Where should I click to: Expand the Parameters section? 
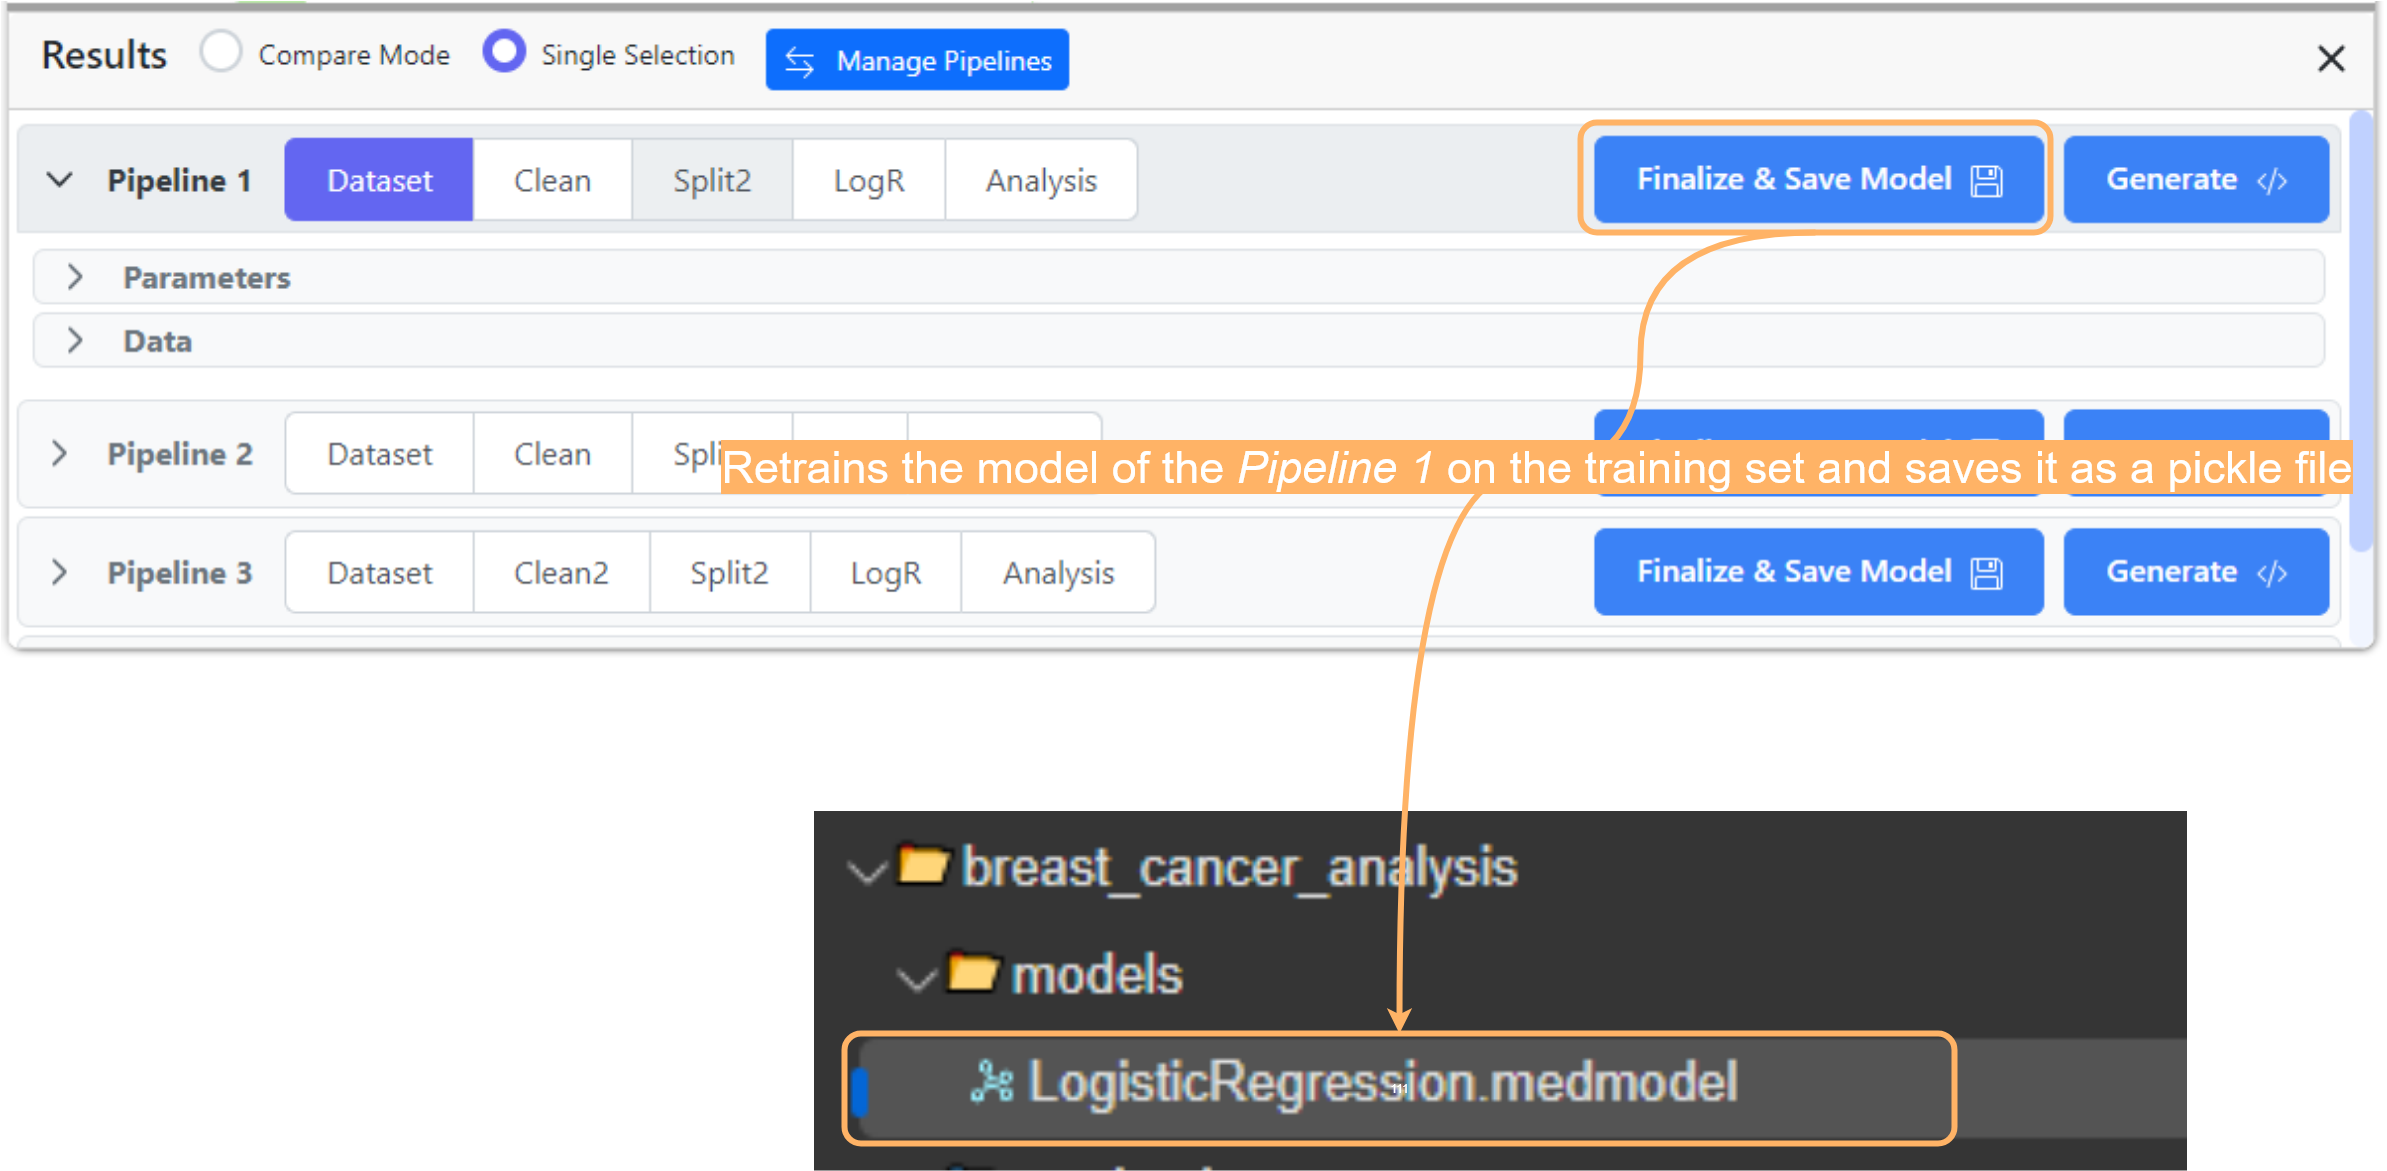tap(74, 277)
